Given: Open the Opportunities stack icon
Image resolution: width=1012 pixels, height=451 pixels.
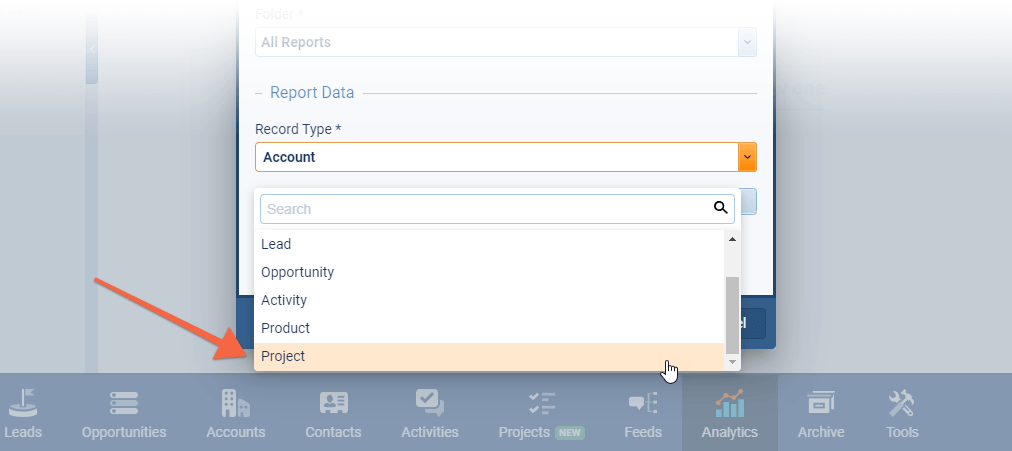Looking at the screenshot, I should coord(124,404).
